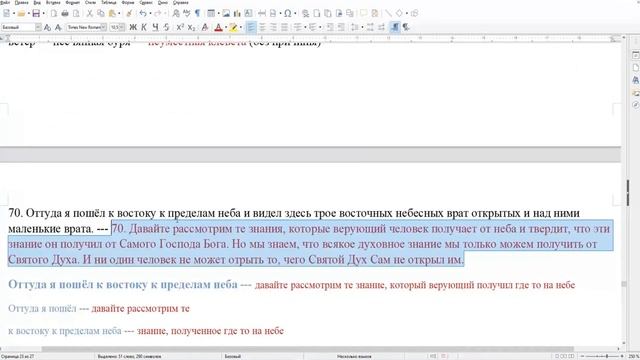Expand the highlight color dropdown arrow
The image size is (640, 360).
(240, 27)
